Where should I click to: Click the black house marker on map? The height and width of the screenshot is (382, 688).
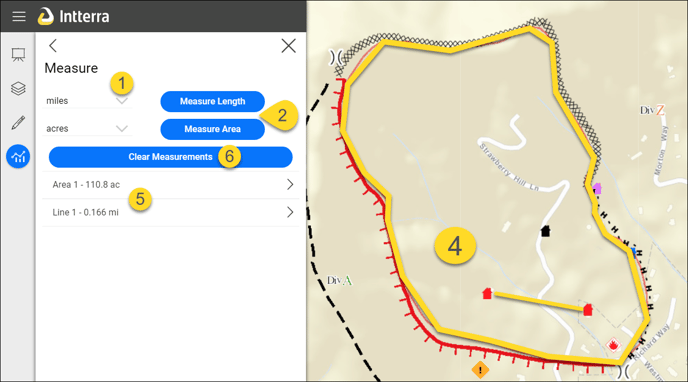tap(545, 231)
